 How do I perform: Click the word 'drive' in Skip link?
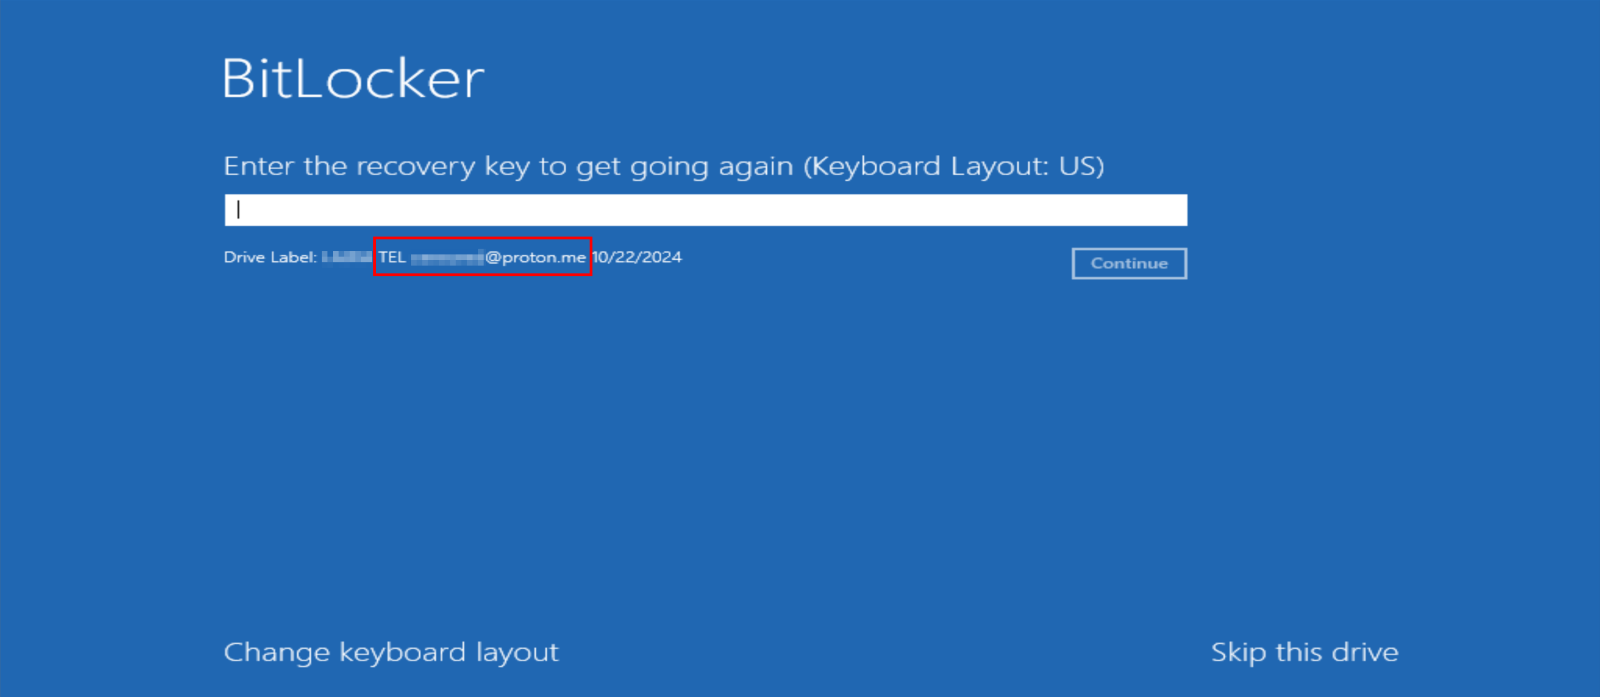pyautogui.click(x=1365, y=652)
